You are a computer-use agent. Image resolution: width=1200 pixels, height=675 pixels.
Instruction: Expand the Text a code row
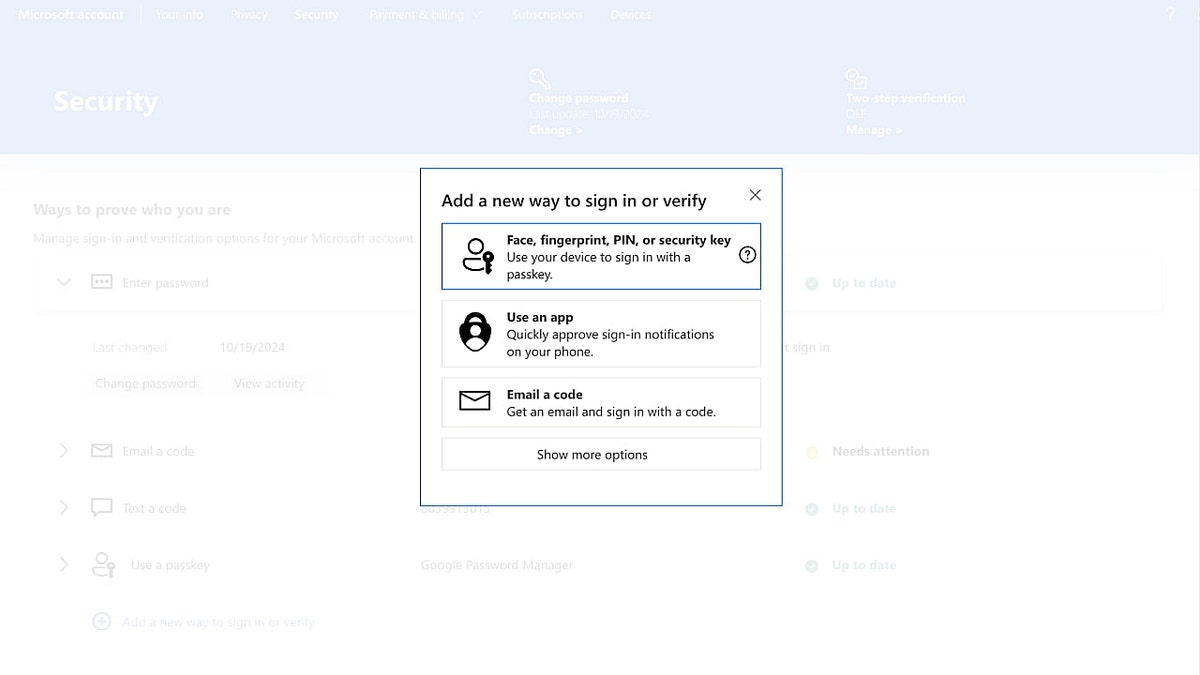point(64,508)
